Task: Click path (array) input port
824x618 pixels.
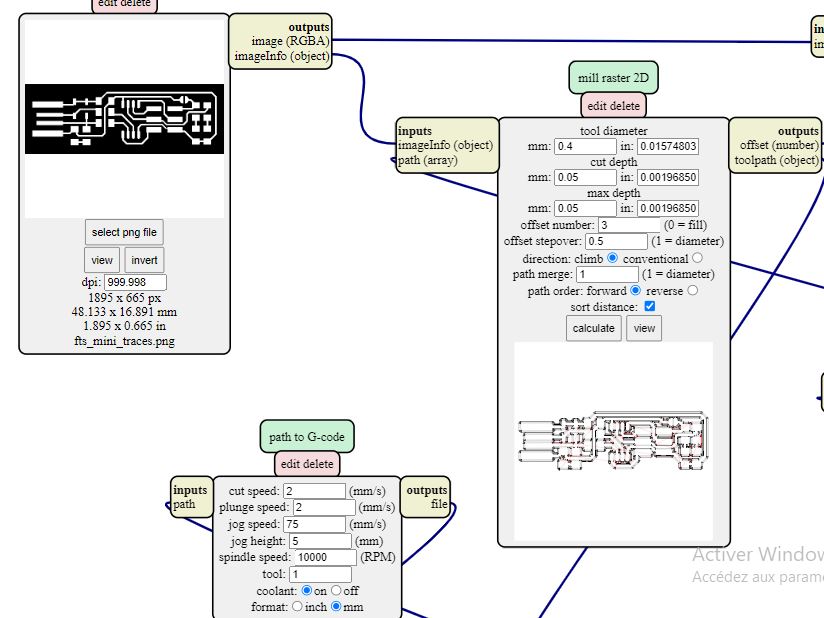Action: pyautogui.click(x=427, y=160)
